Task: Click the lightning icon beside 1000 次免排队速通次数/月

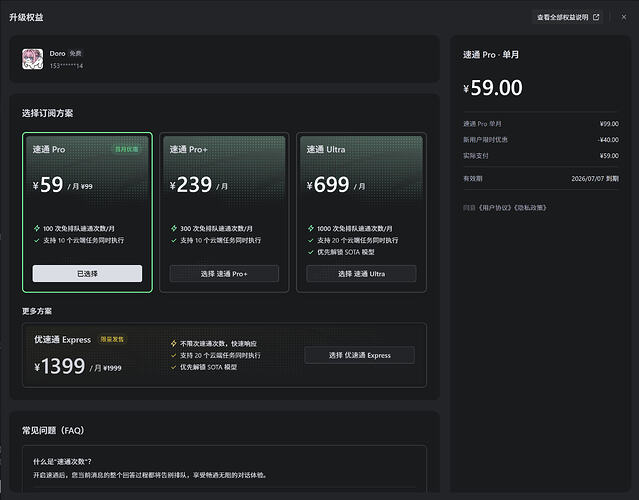Action: pos(311,228)
